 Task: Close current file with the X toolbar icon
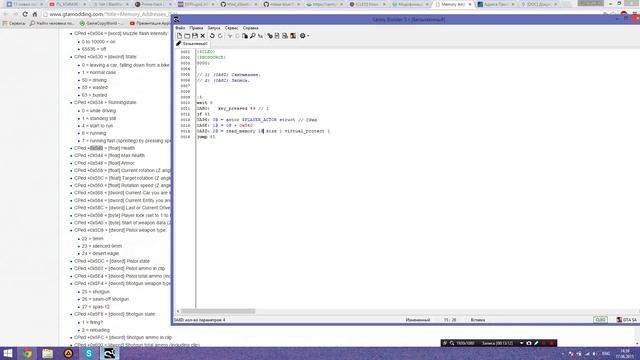(x=202, y=36)
